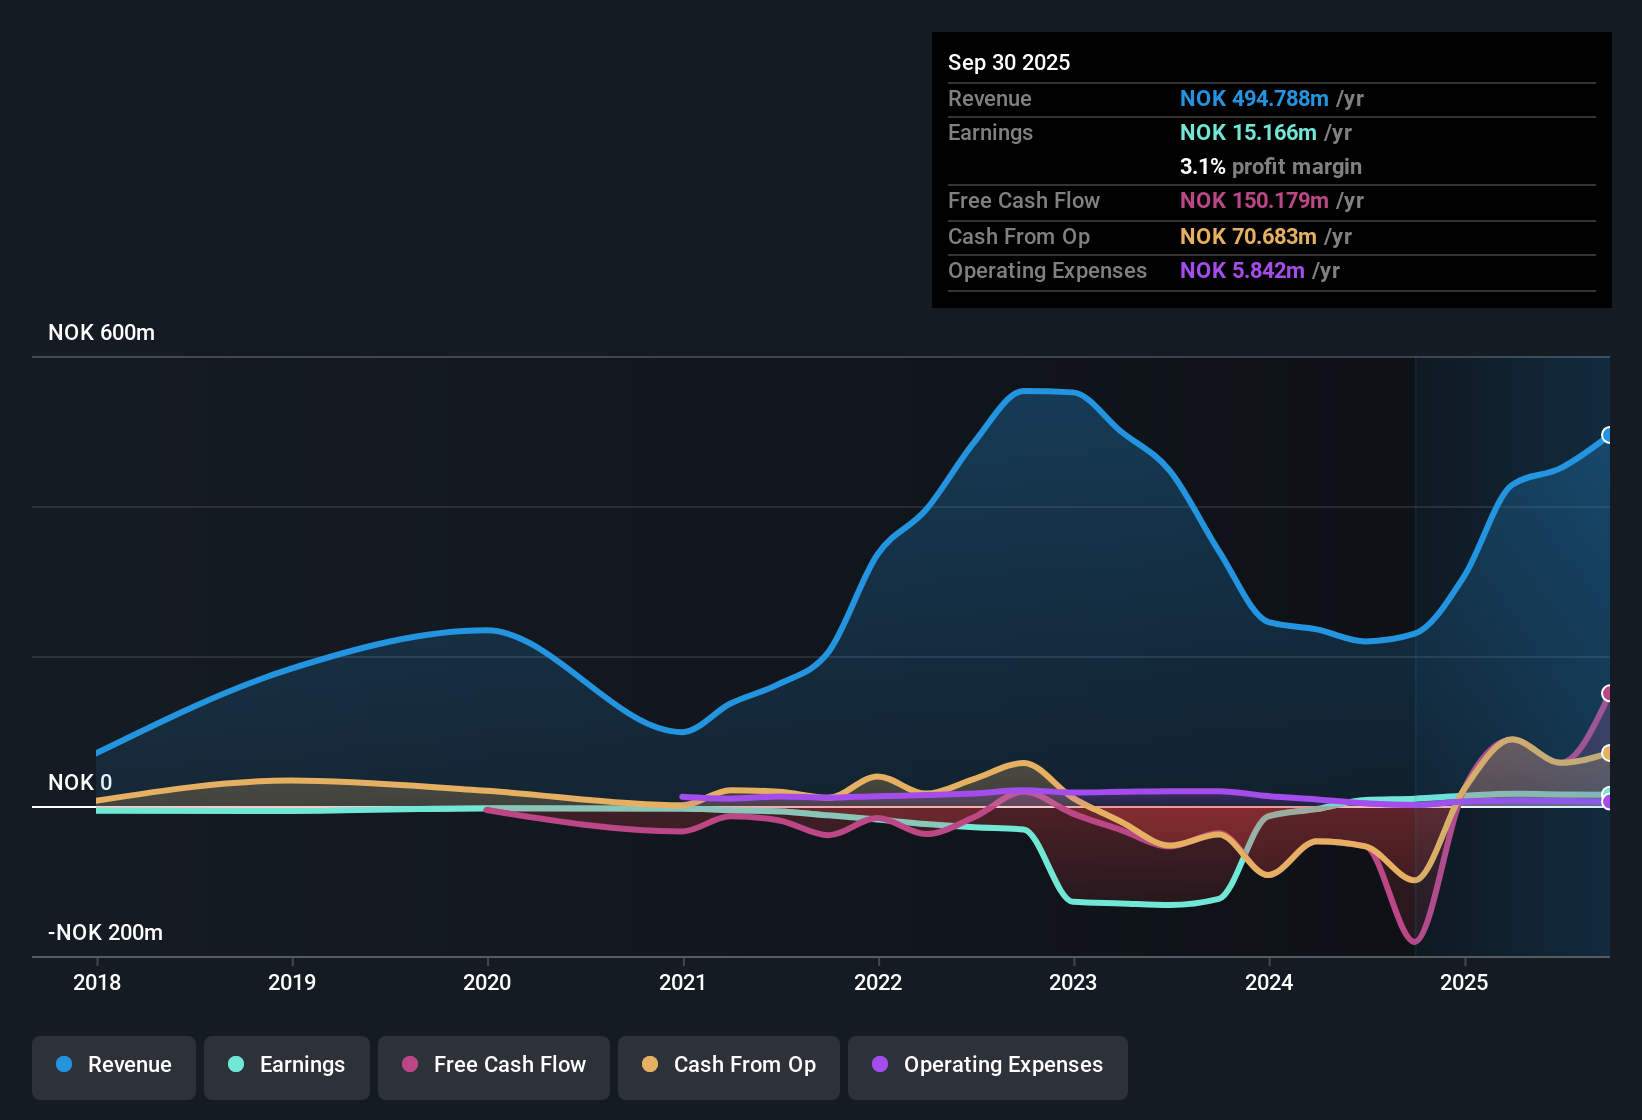Select the Earnings tooltip row
This screenshot has height=1120, width=1642.
[1270, 132]
